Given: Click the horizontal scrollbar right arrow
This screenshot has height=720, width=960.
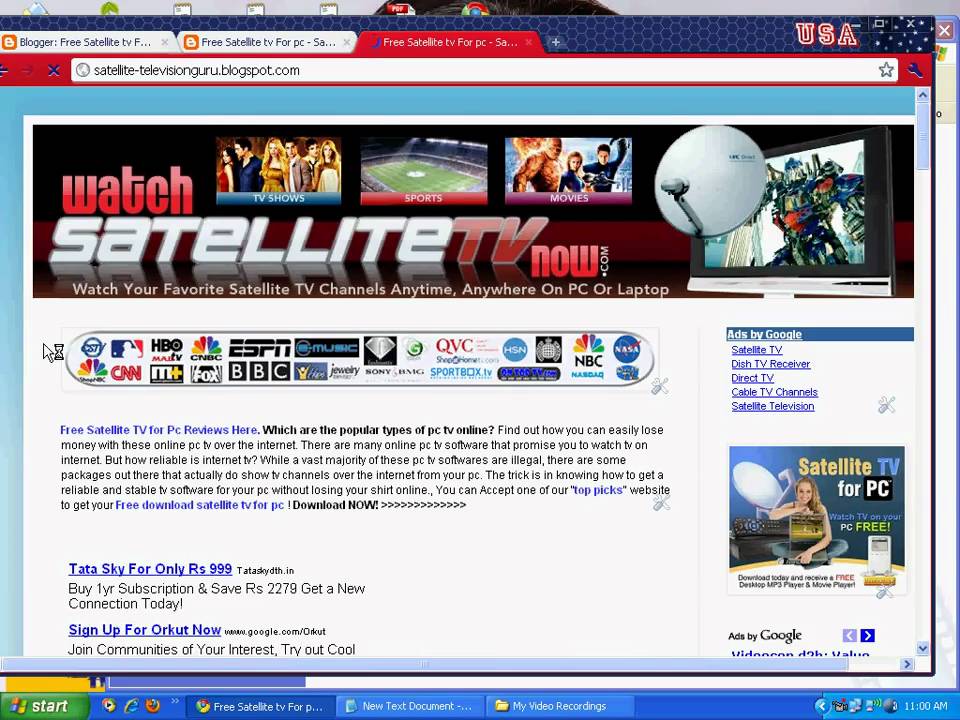Looking at the screenshot, I should (x=907, y=664).
